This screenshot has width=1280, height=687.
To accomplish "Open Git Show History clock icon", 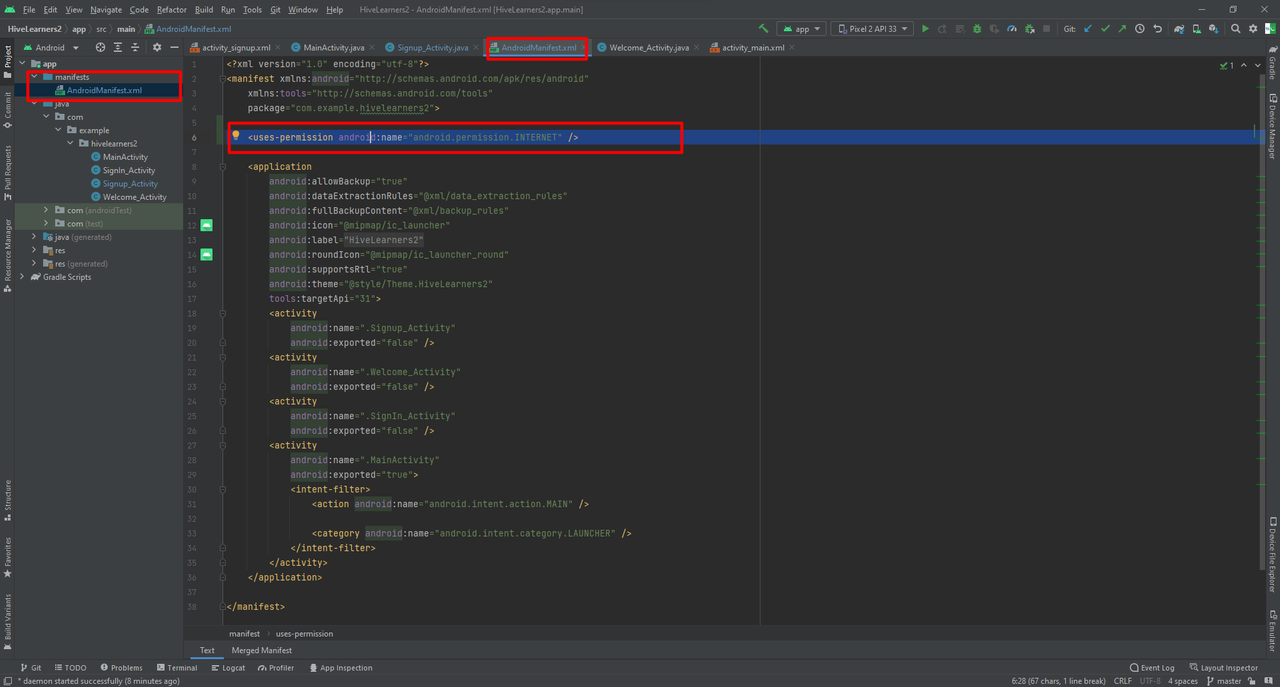I will tap(1140, 29).
